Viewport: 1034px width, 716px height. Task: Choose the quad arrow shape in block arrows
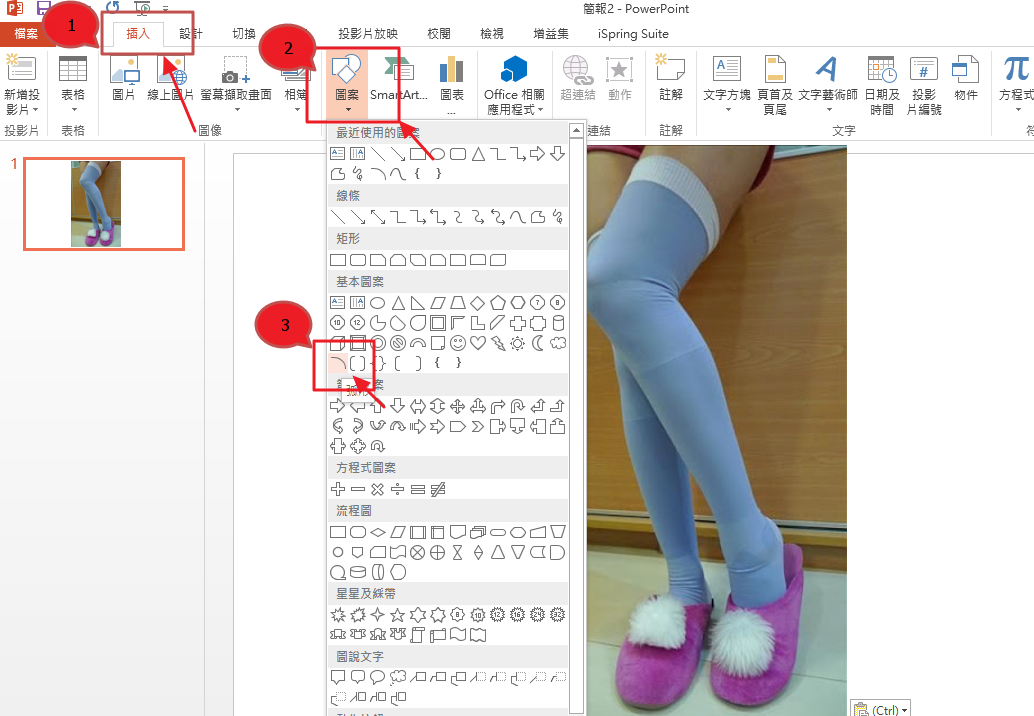(458, 405)
